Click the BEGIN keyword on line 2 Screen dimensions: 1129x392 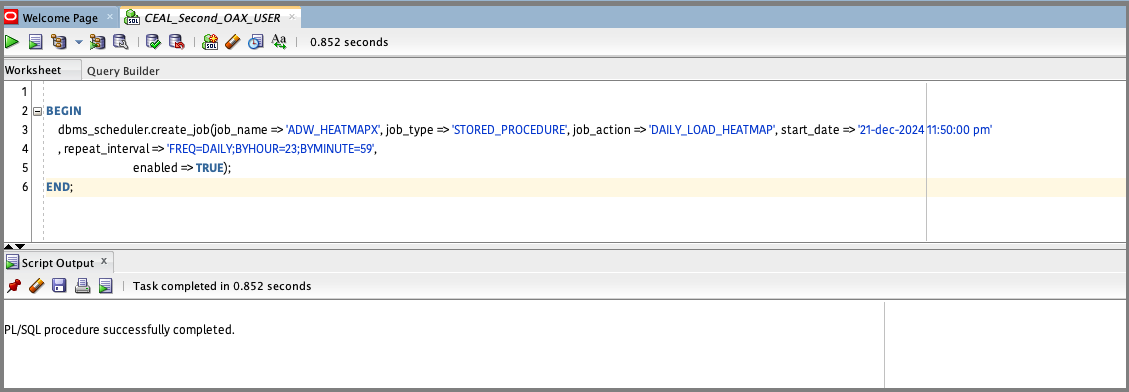(64, 111)
